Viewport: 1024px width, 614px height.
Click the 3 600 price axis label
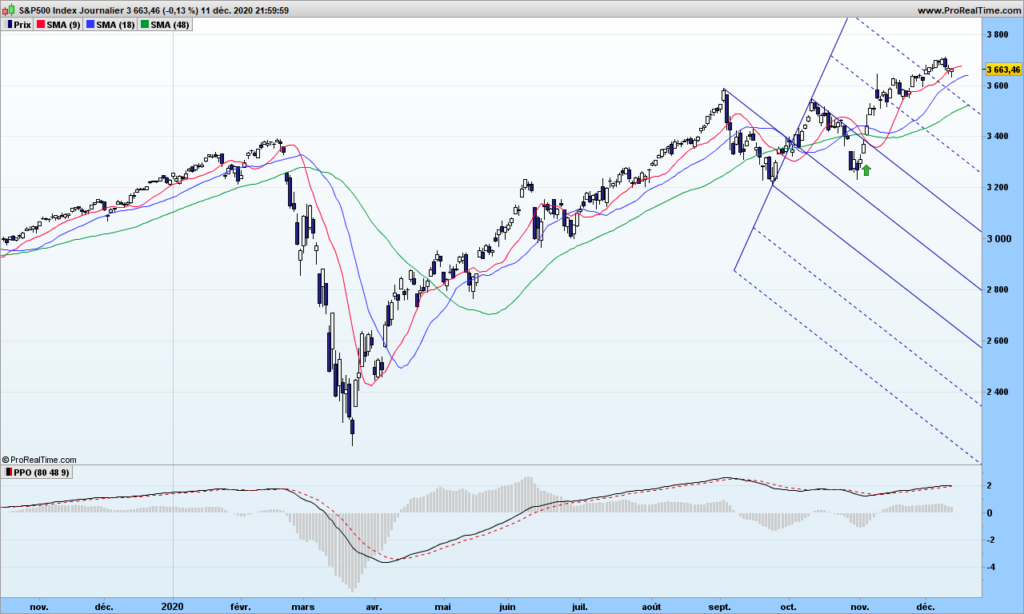pos(997,86)
